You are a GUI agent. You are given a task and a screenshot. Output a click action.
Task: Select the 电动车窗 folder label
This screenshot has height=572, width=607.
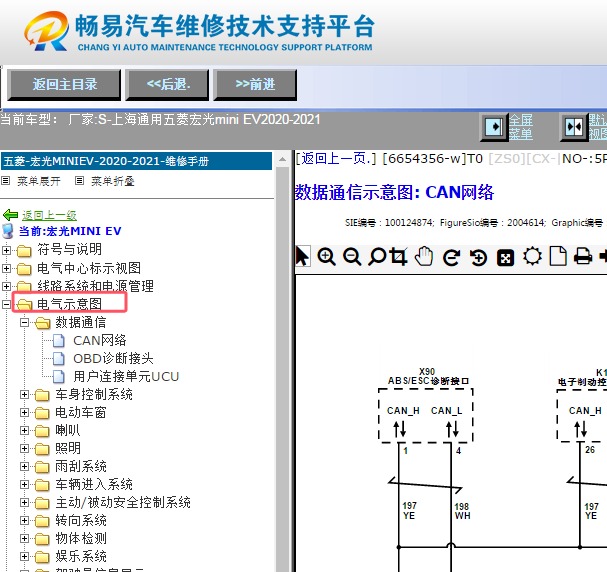click(81, 413)
